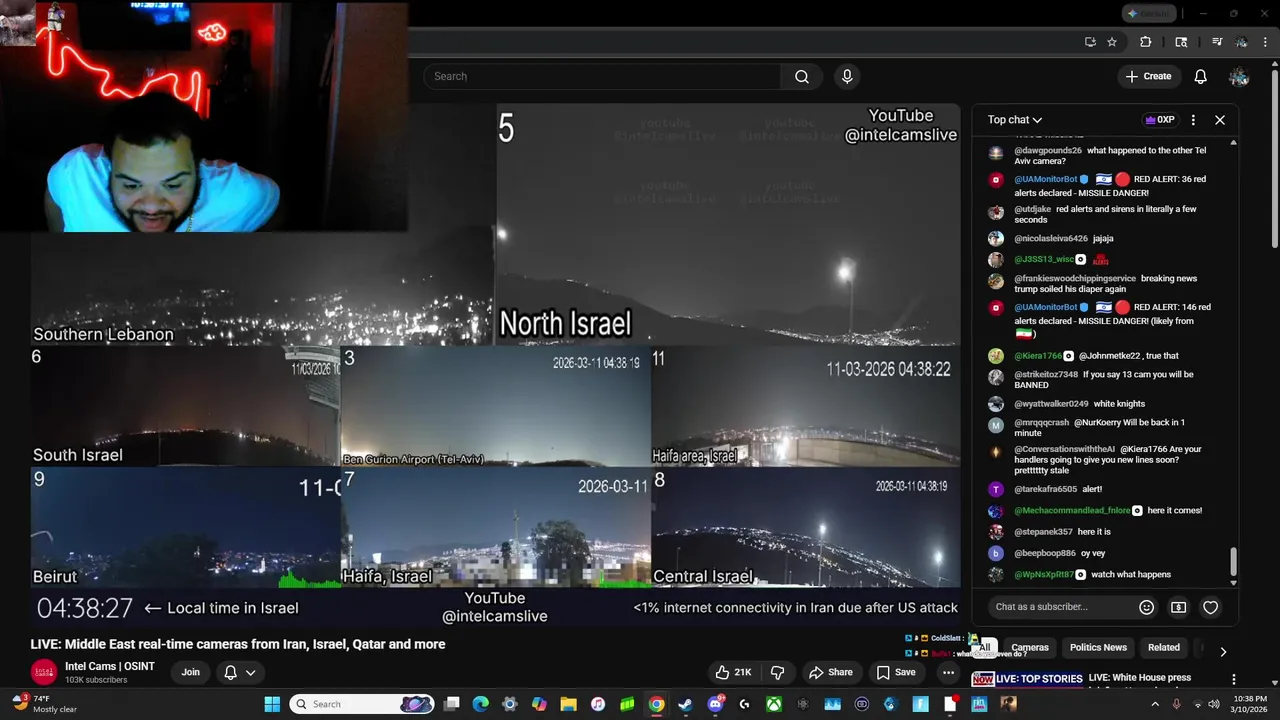Open menu for White House press video

[1233, 679]
